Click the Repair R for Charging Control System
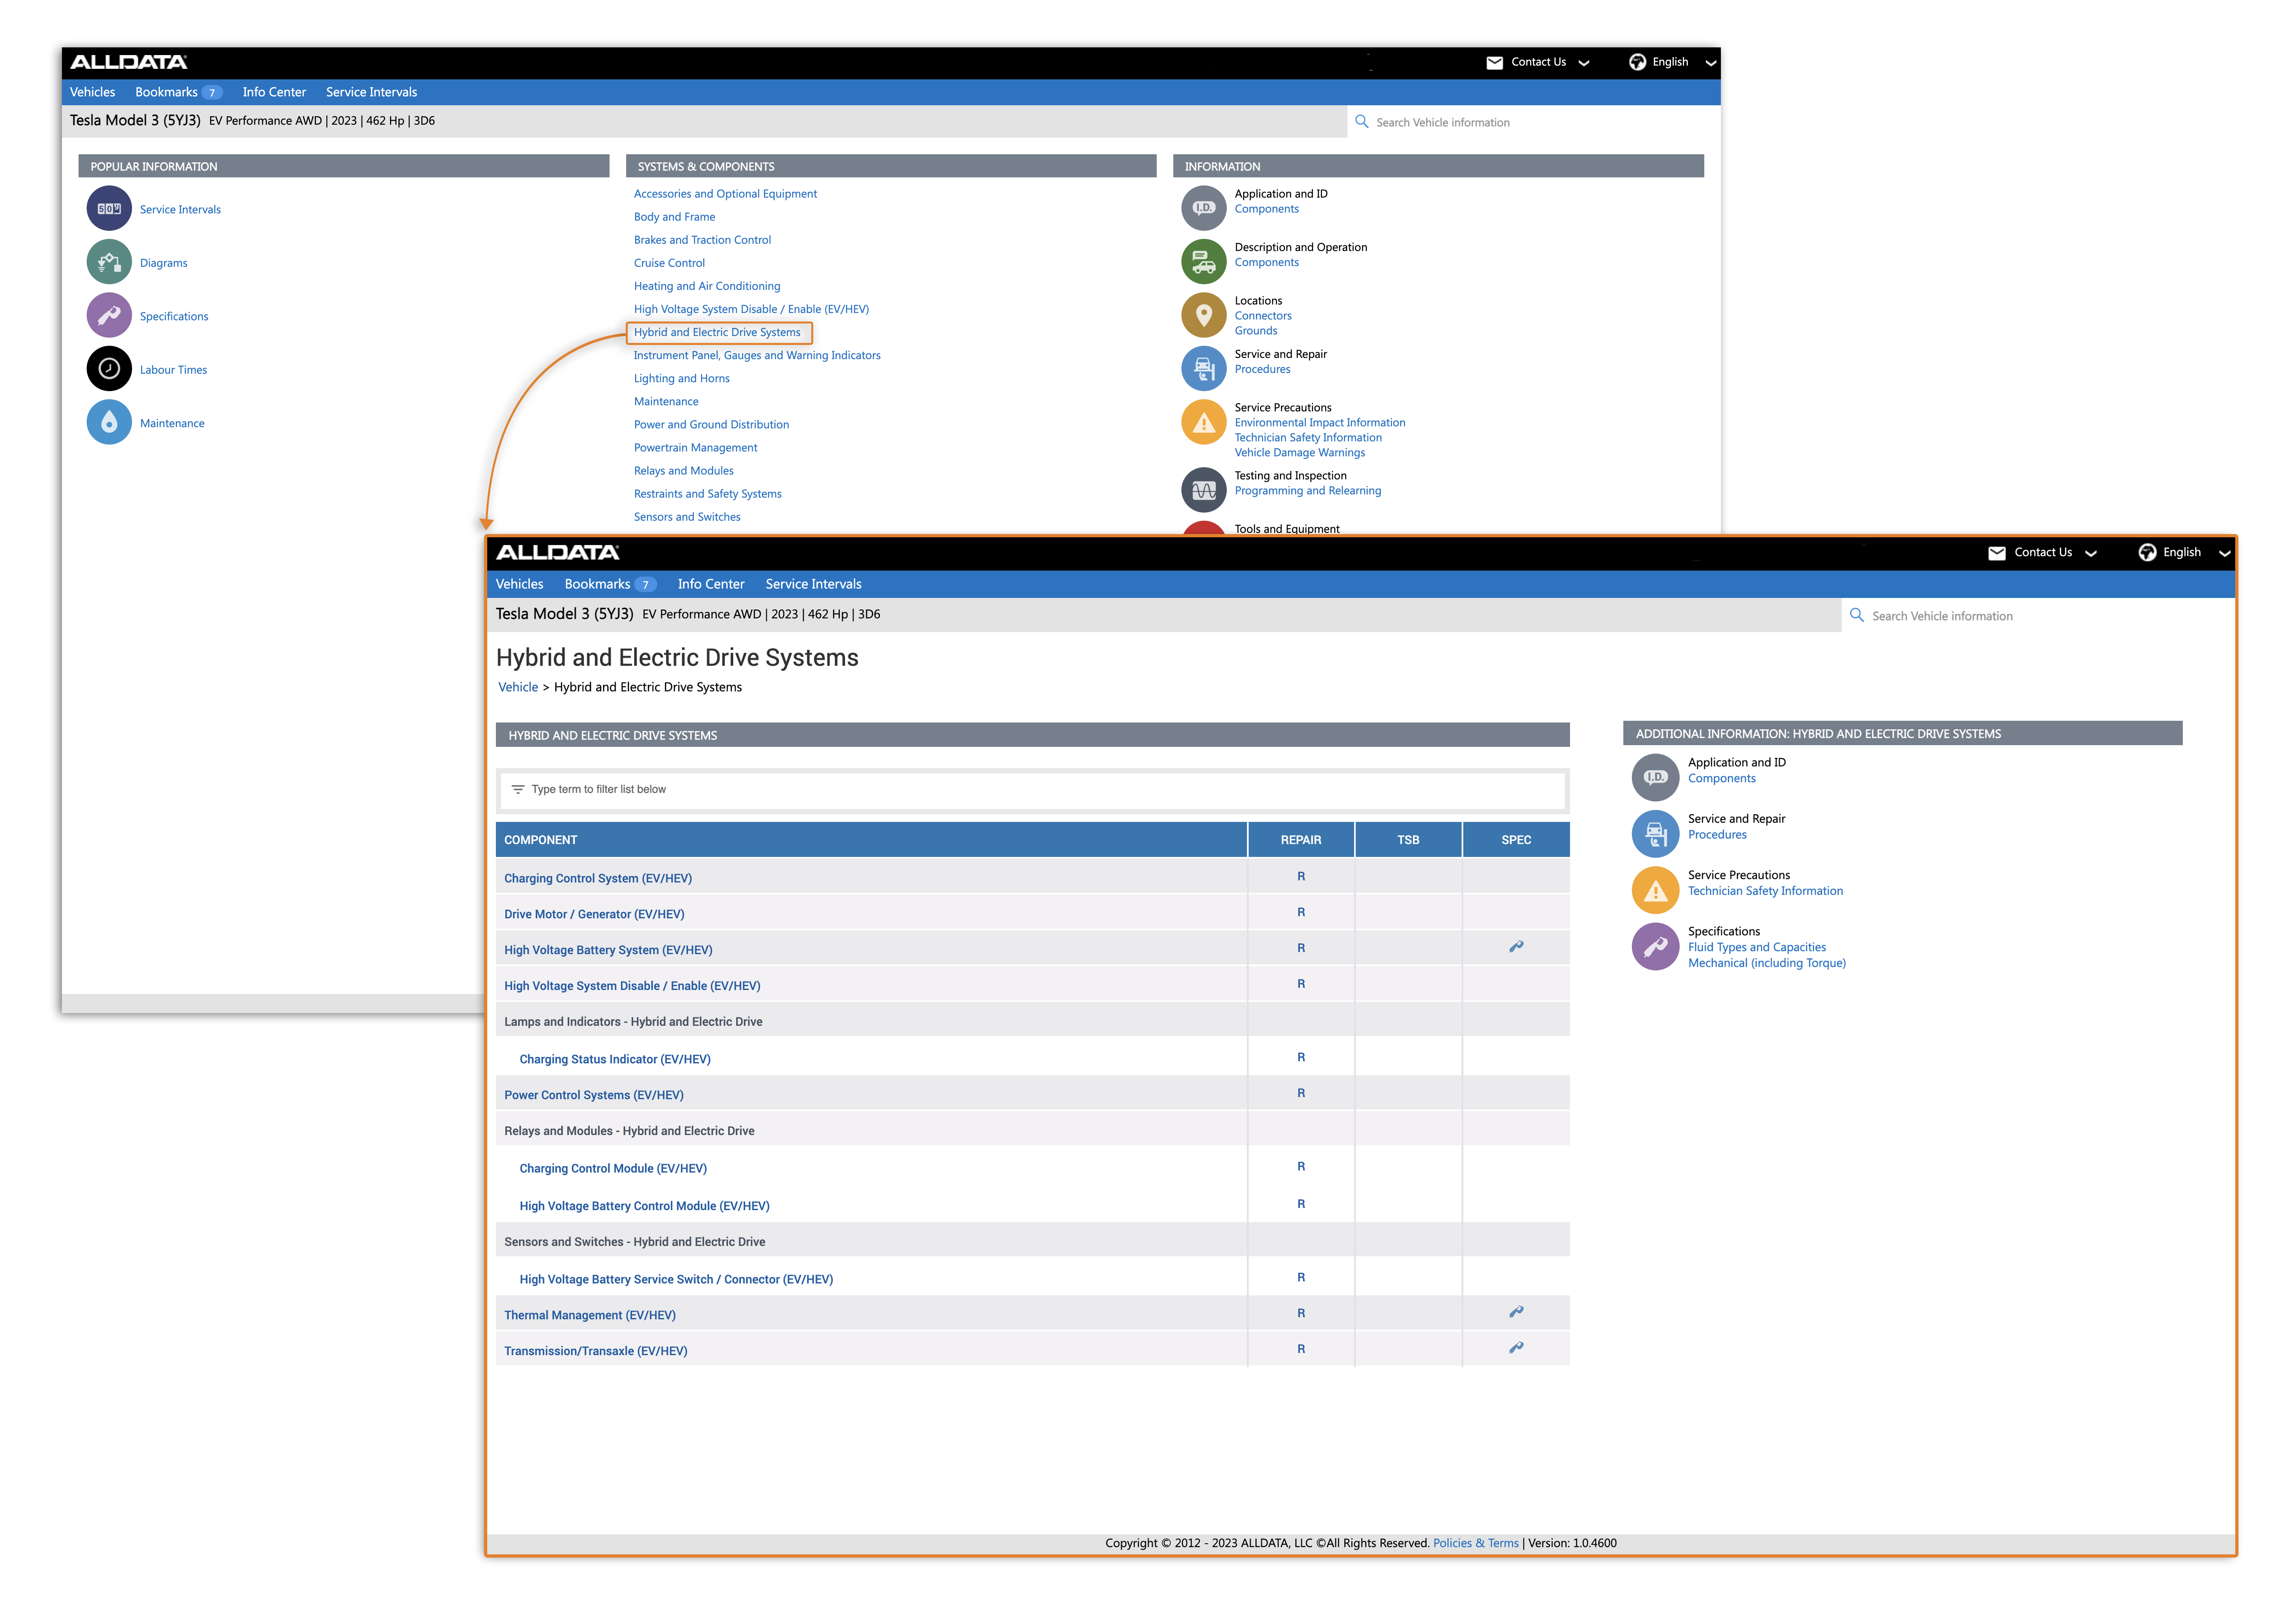The width and height of the screenshot is (2296, 1607). 1300,876
